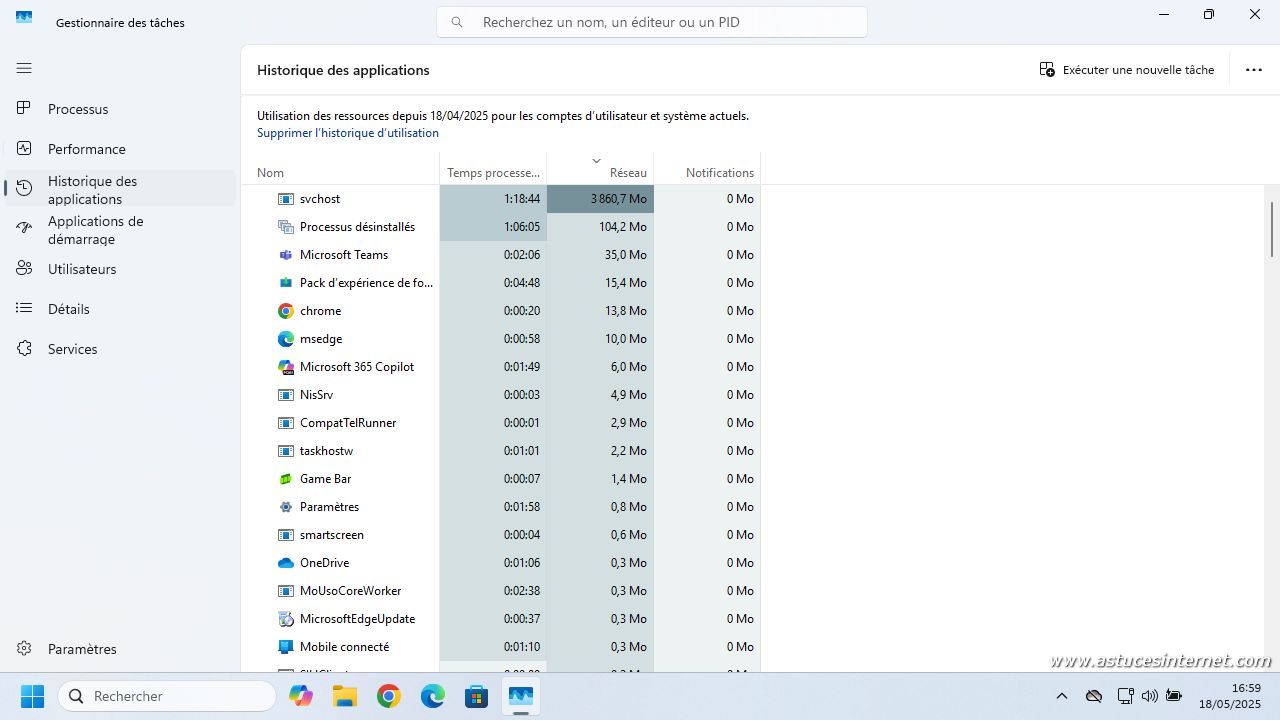Click the Pack d'expérience row icon
1280x720 pixels.
pyautogui.click(x=286, y=283)
